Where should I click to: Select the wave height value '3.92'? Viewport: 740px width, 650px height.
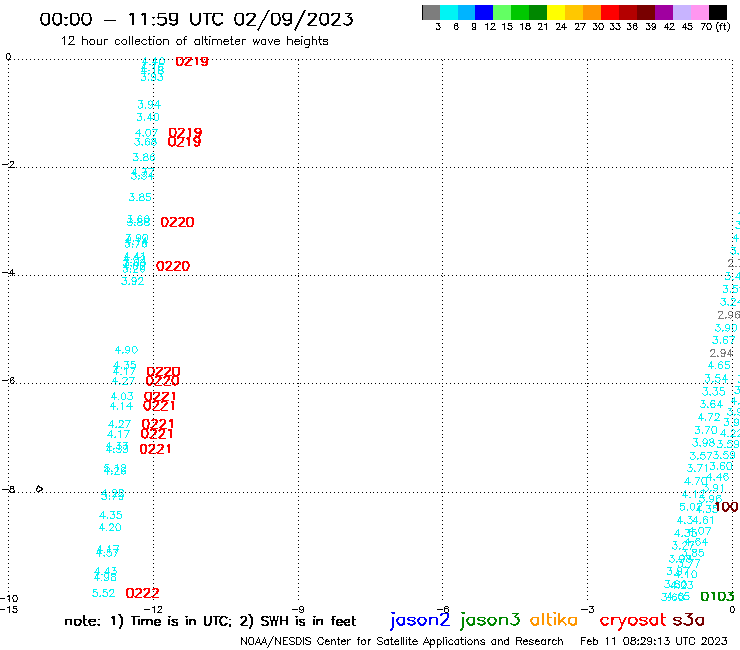click(x=132, y=281)
